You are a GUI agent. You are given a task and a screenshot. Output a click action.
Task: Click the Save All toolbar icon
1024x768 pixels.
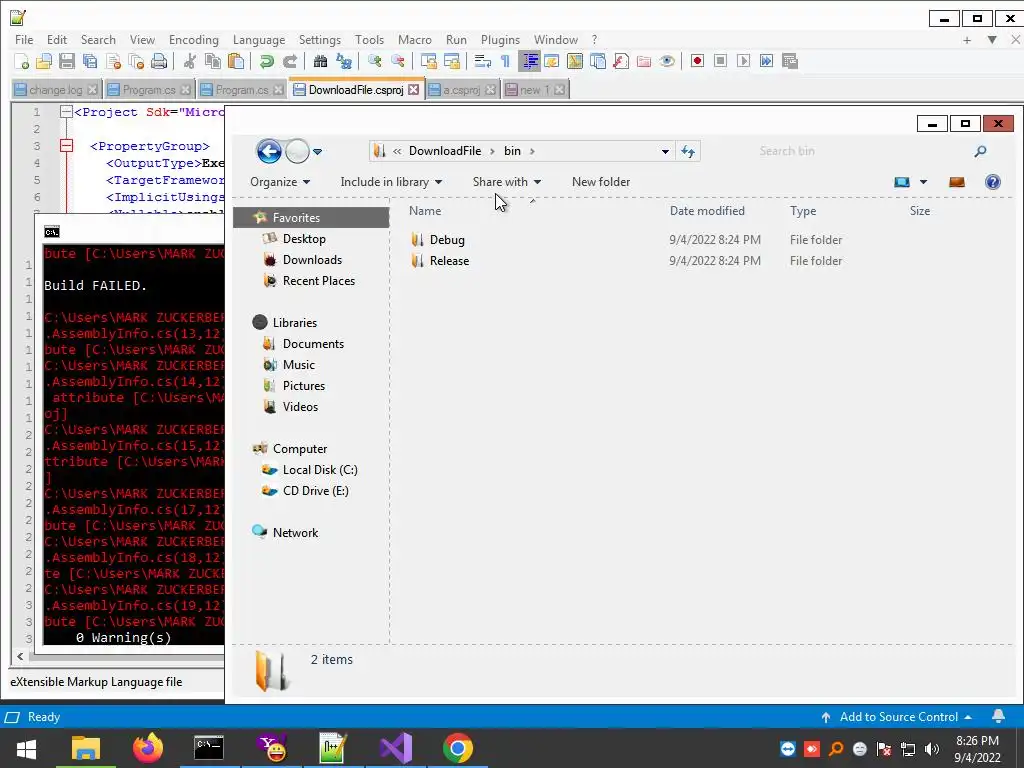pyautogui.click(x=90, y=61)
